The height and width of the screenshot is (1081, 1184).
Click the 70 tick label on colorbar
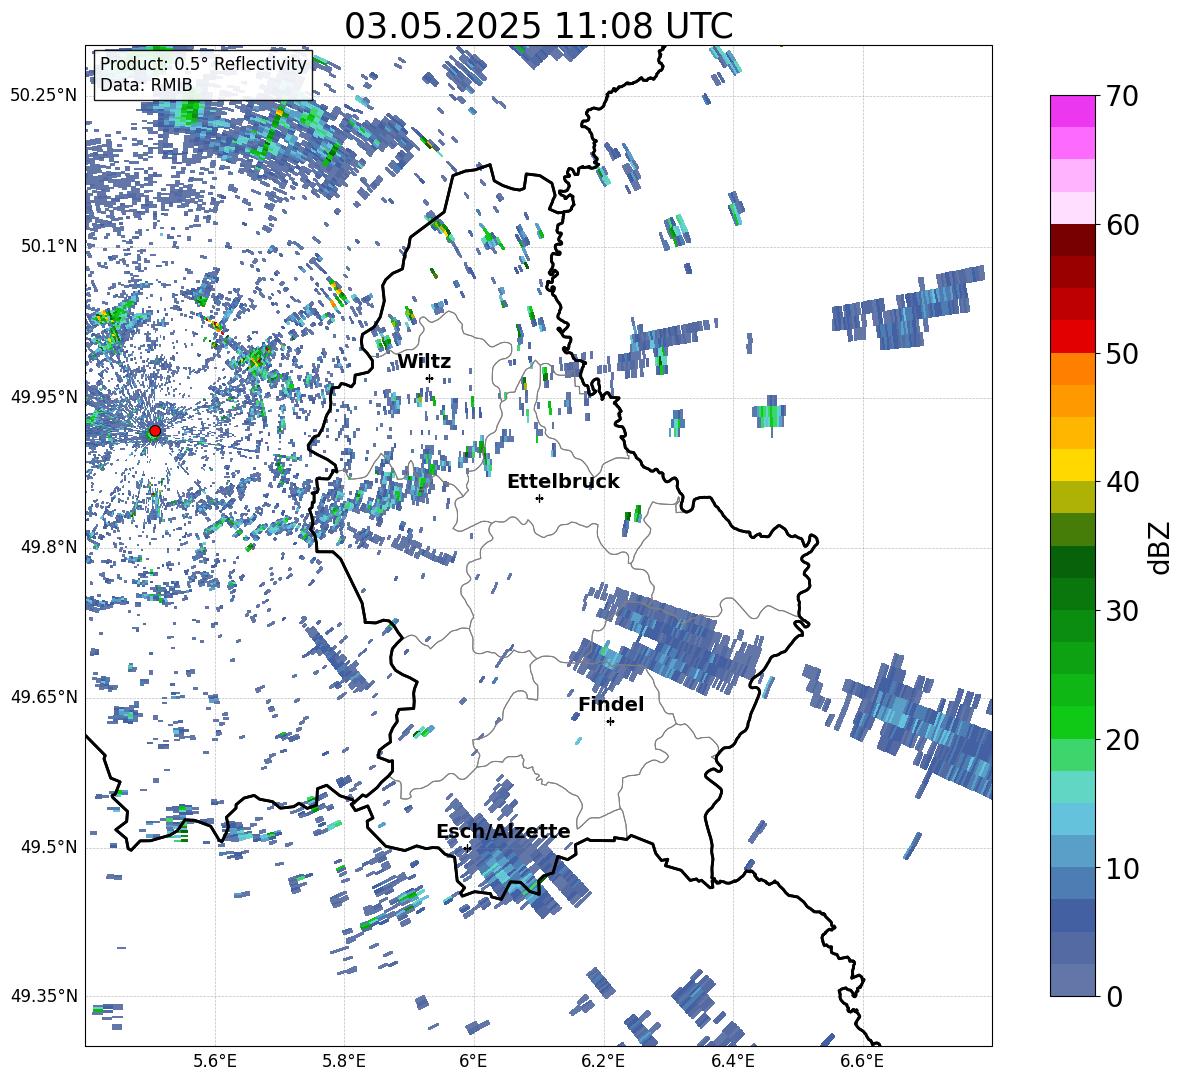1122,97
